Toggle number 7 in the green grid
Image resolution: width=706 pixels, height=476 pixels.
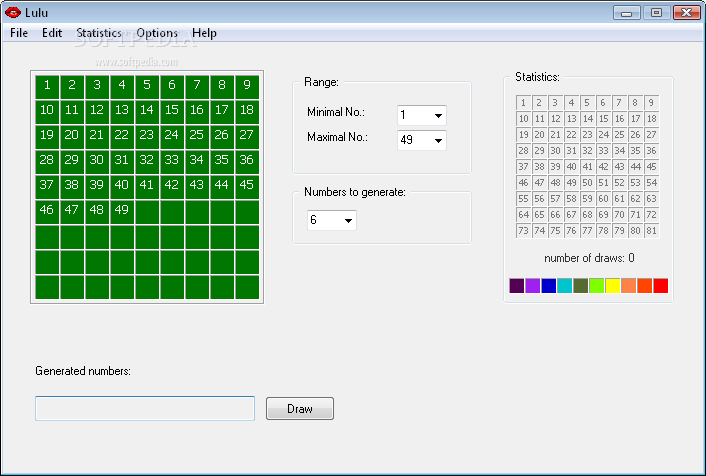pyautogui.click(x=197, y=87)
